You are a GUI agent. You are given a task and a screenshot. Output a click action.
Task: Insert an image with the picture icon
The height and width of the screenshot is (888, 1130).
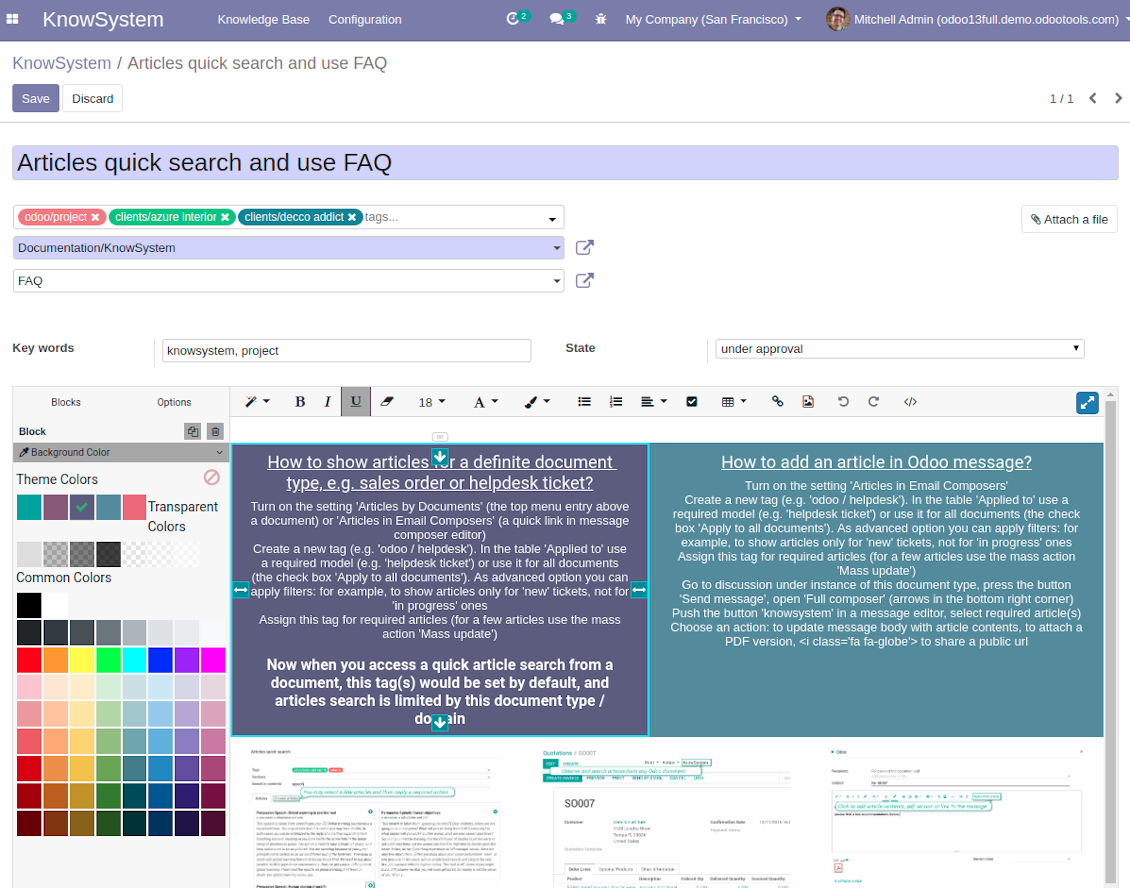click(x=808, y=402)
